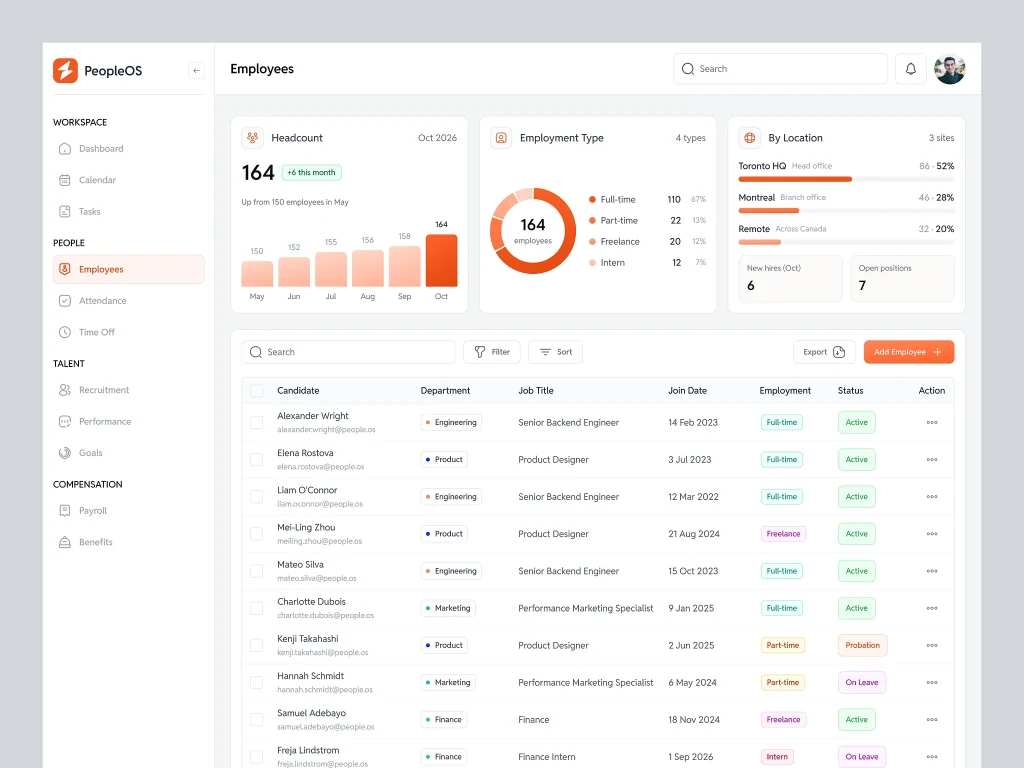
Task: Open Goals under Talent
Action: [x=129, y=453]
